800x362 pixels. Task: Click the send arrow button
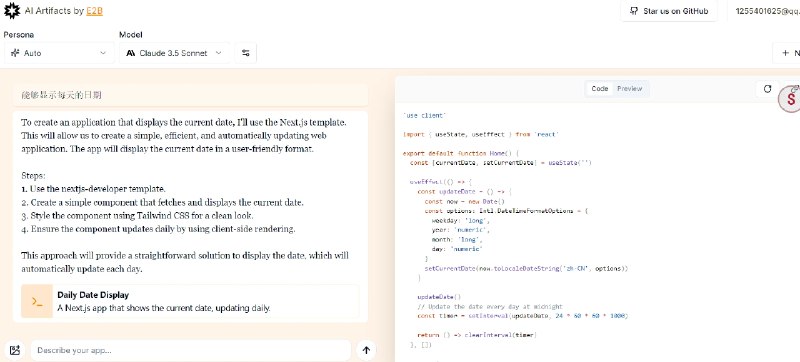point(366,350)
